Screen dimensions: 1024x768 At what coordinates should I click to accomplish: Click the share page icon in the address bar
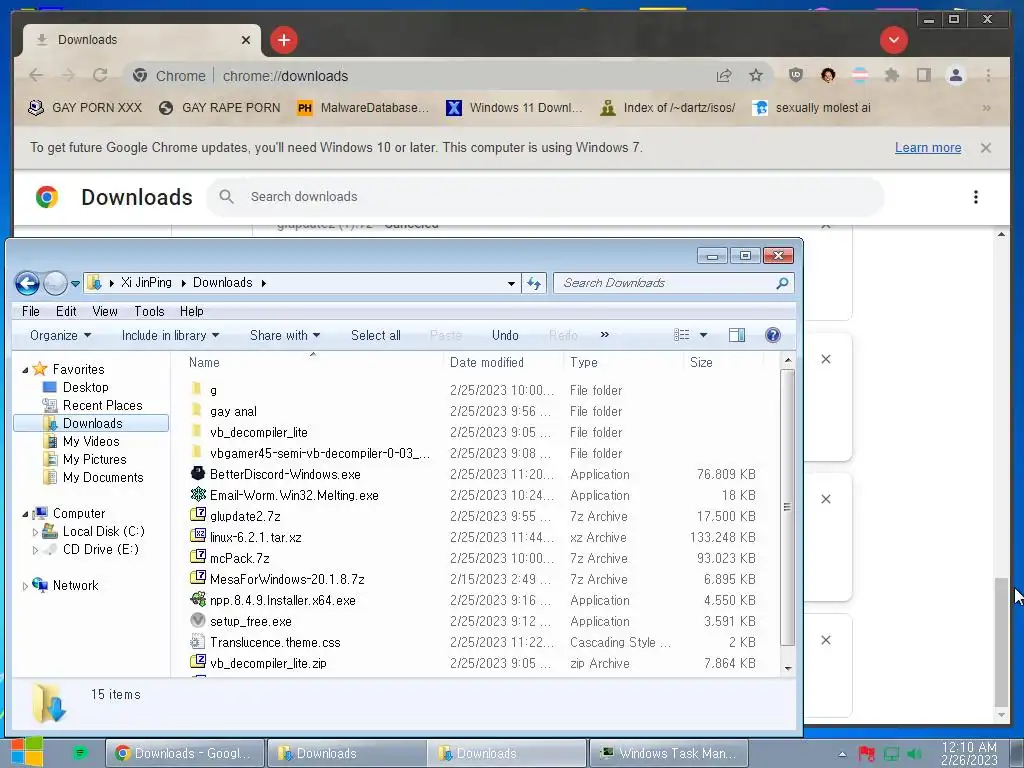[x=724, y=76]
